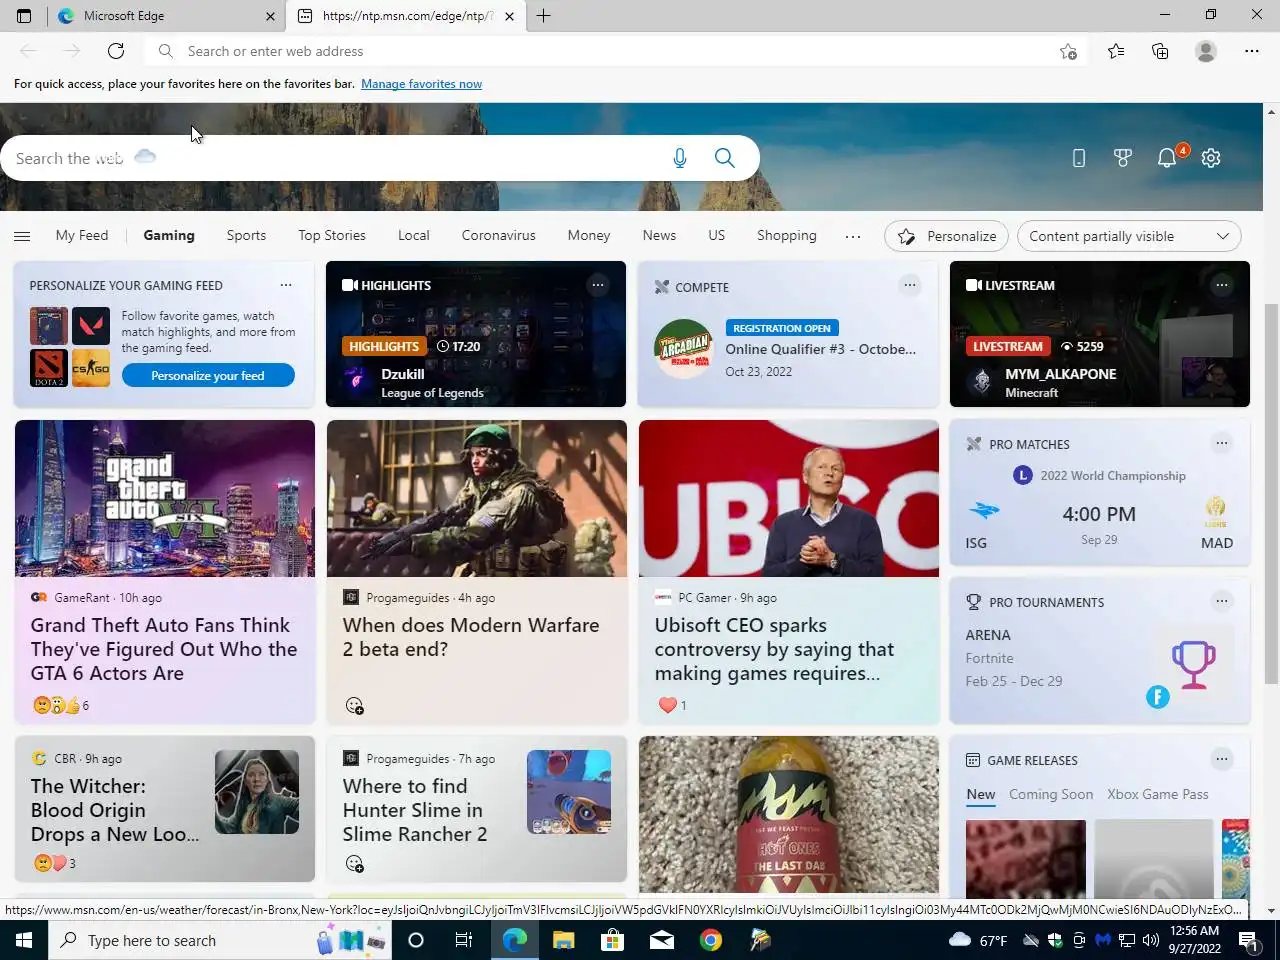The height and width of the screenshot is (960, 1280).
Task: Open When does Modern Warfare 2 beta end article
Action: 471,637
